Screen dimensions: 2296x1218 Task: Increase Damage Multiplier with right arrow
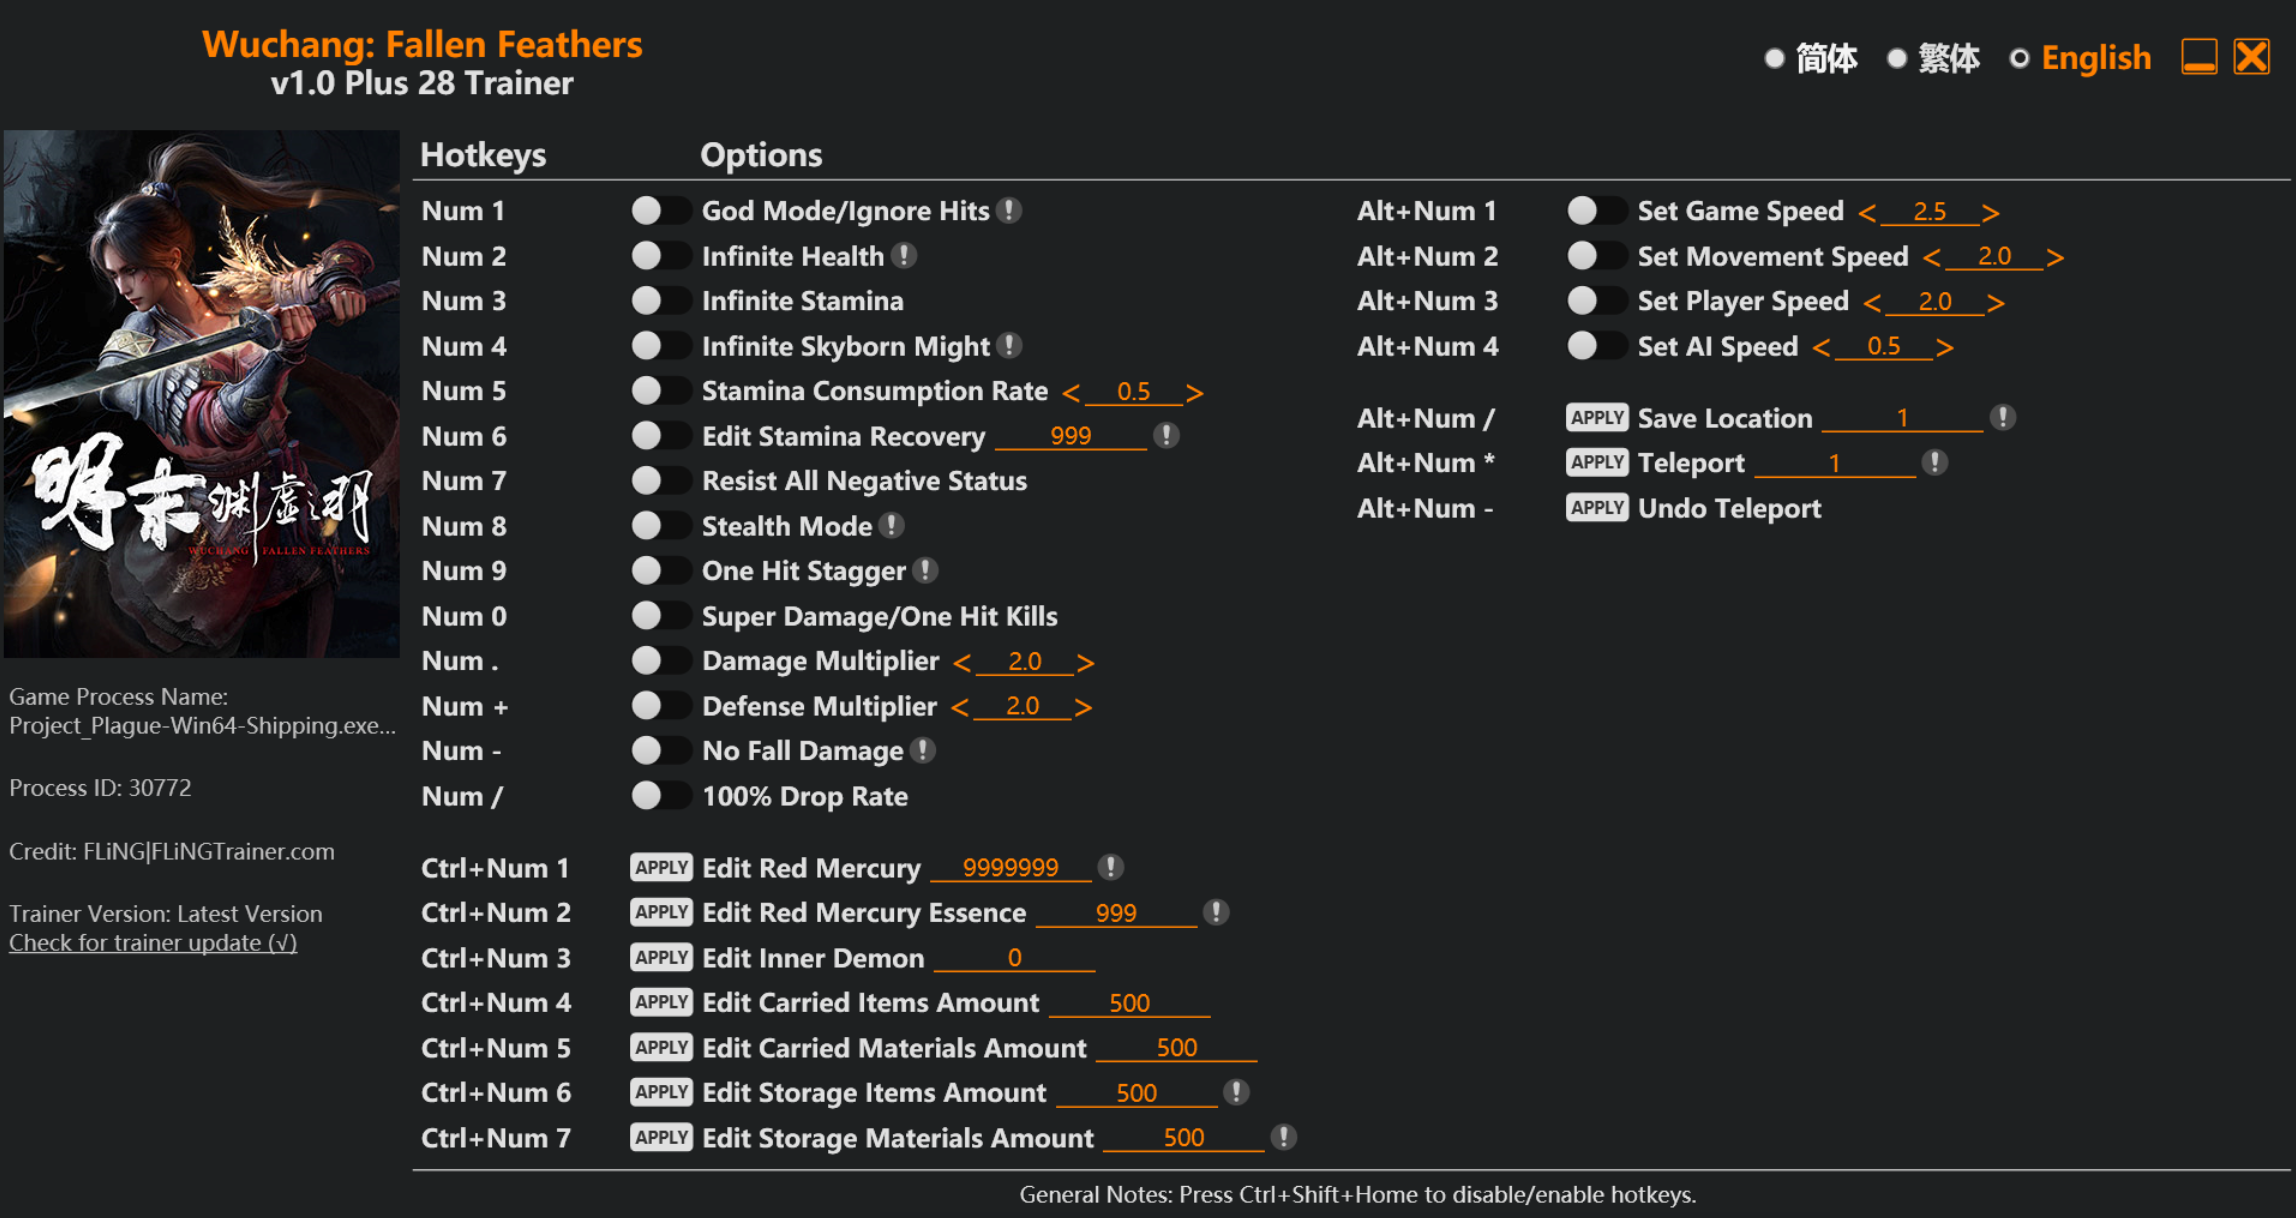click(x=1085, y=662)
